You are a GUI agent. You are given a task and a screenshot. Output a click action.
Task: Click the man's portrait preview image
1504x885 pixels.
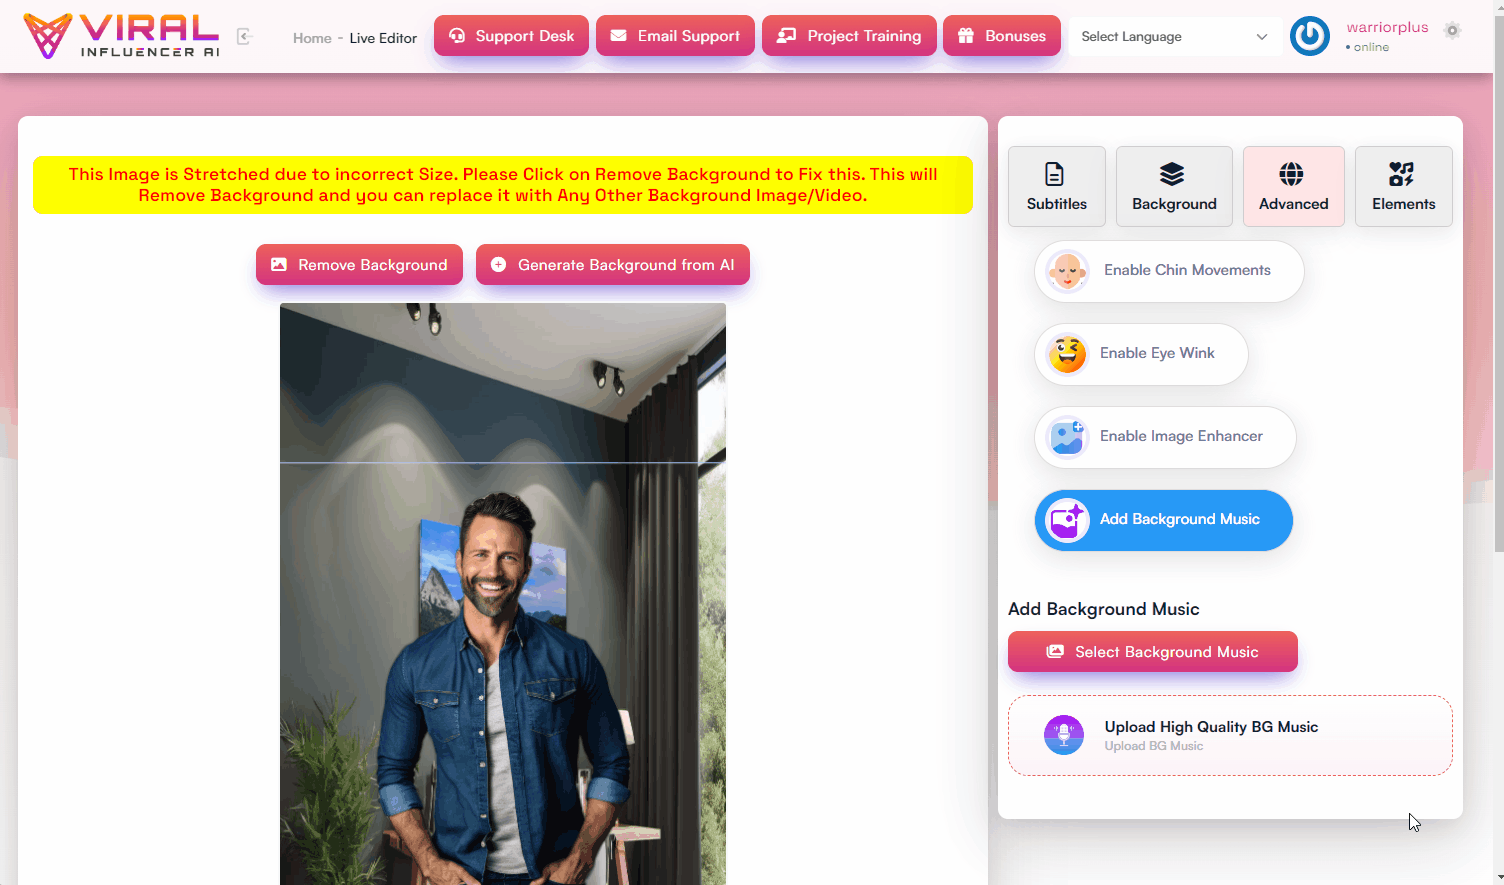[503, 594]
